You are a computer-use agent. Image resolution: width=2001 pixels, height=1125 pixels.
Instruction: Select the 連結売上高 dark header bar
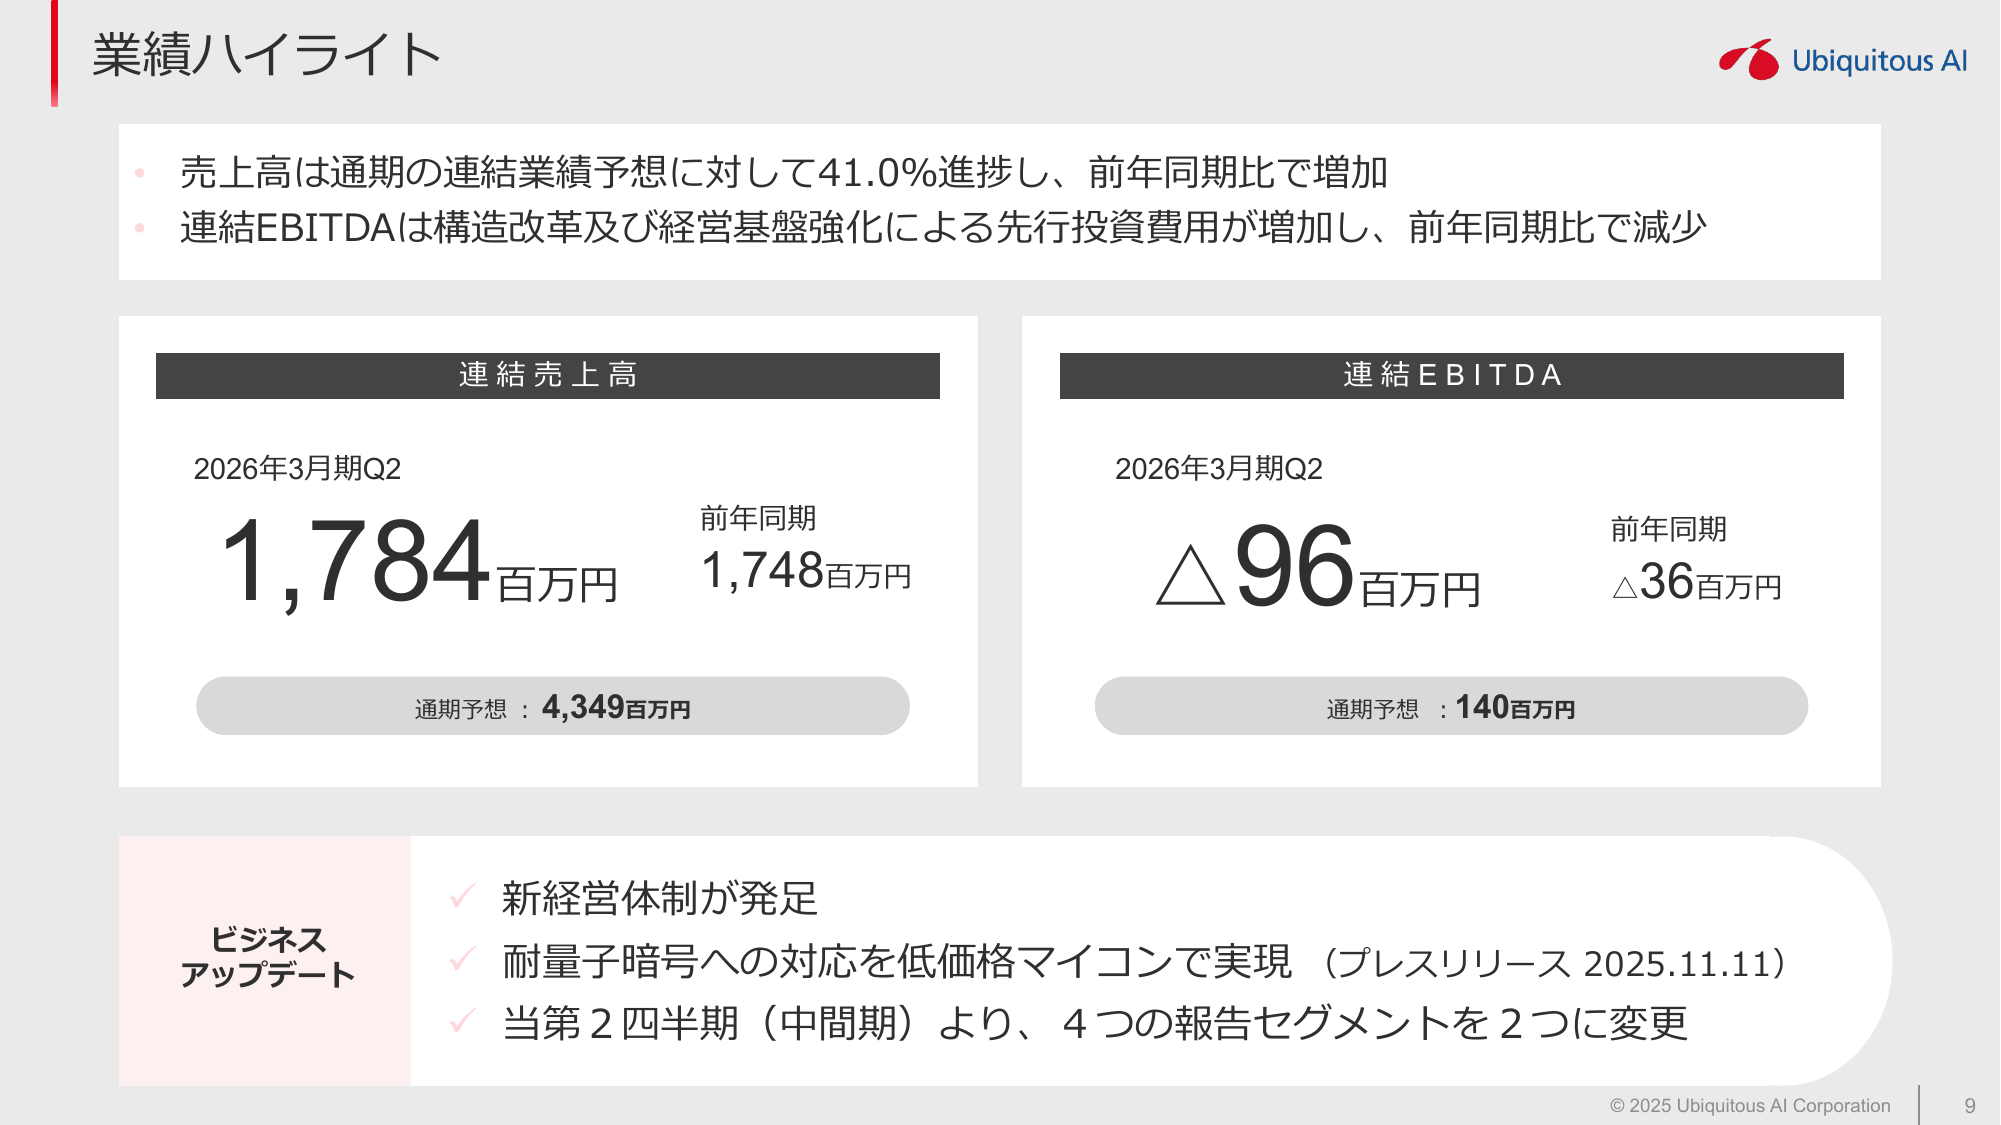coord(547,375)
